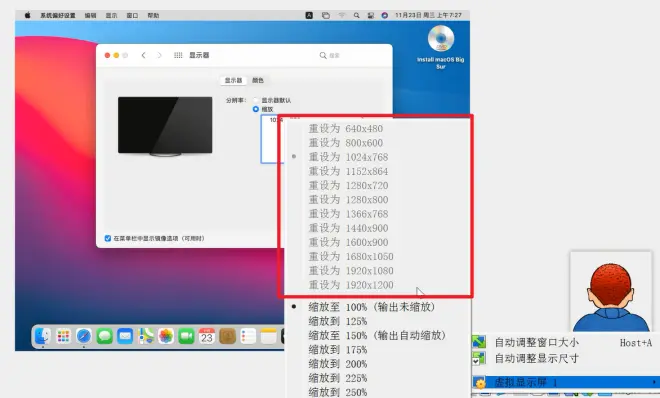Choose 重设为 1440x900
660x398 pixels.
348,228
